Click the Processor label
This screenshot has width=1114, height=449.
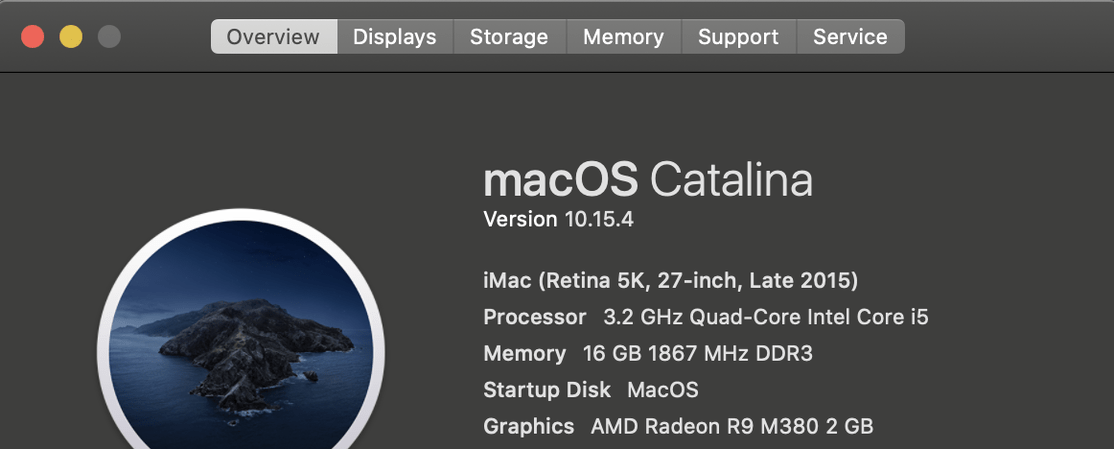coord(534,317)
